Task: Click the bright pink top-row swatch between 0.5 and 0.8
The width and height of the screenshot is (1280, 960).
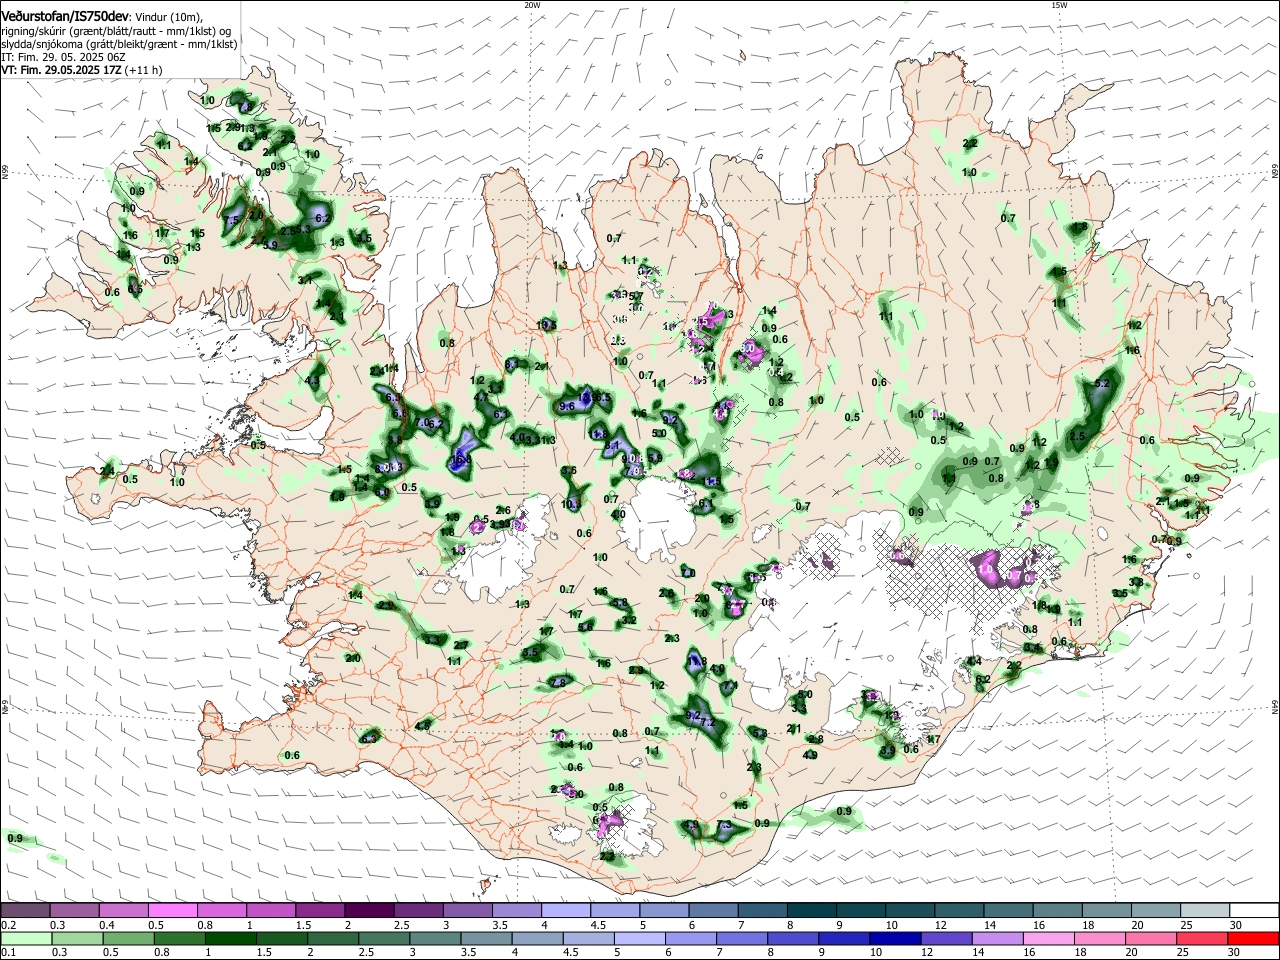Action: coord(173,910)
